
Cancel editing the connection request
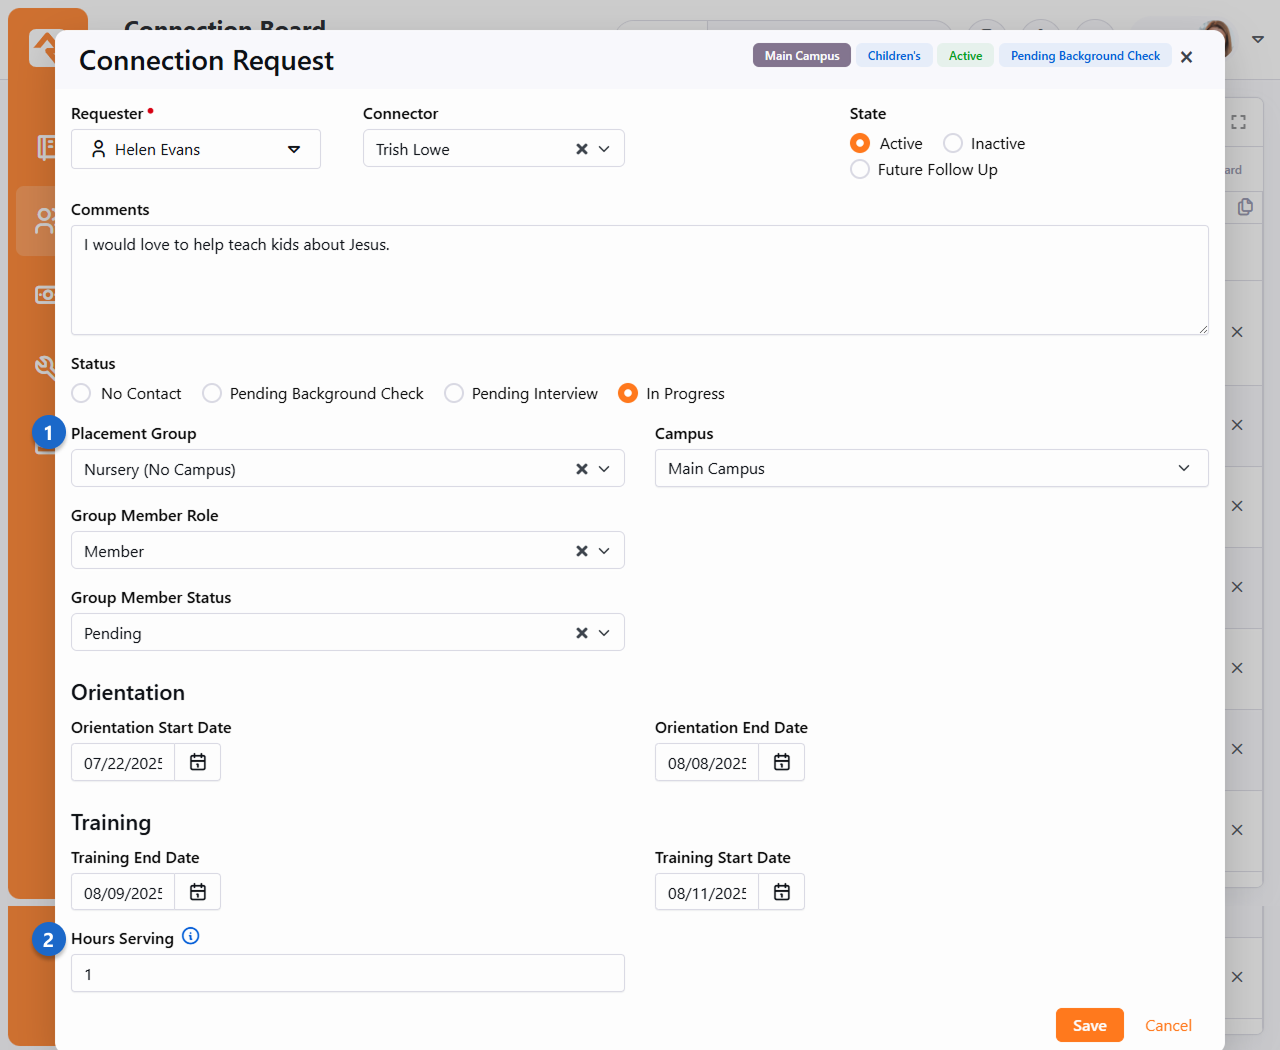[x=1168, y=1025]
